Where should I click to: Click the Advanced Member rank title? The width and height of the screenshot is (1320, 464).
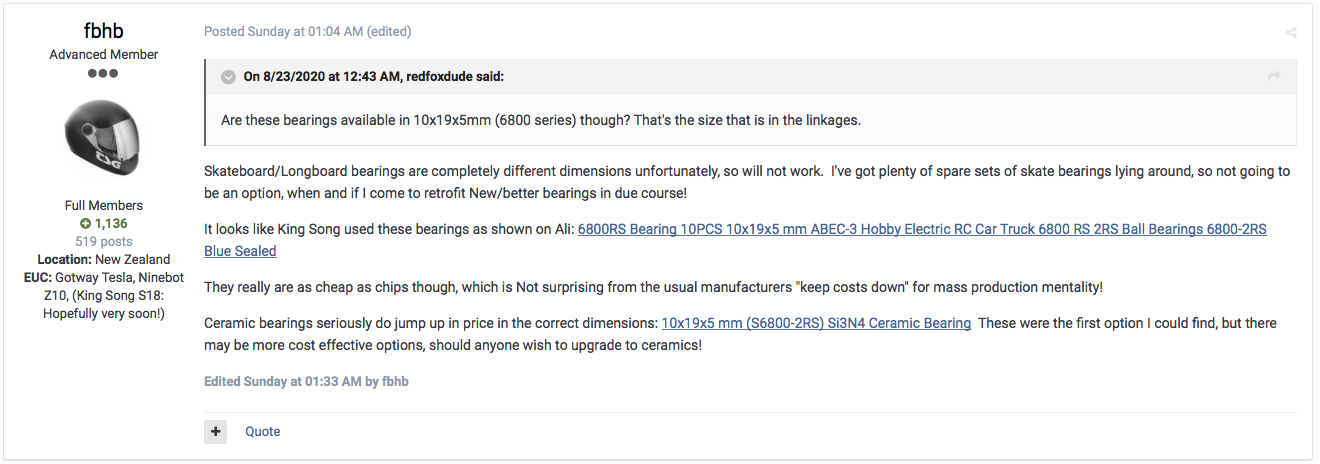point(103,54)
